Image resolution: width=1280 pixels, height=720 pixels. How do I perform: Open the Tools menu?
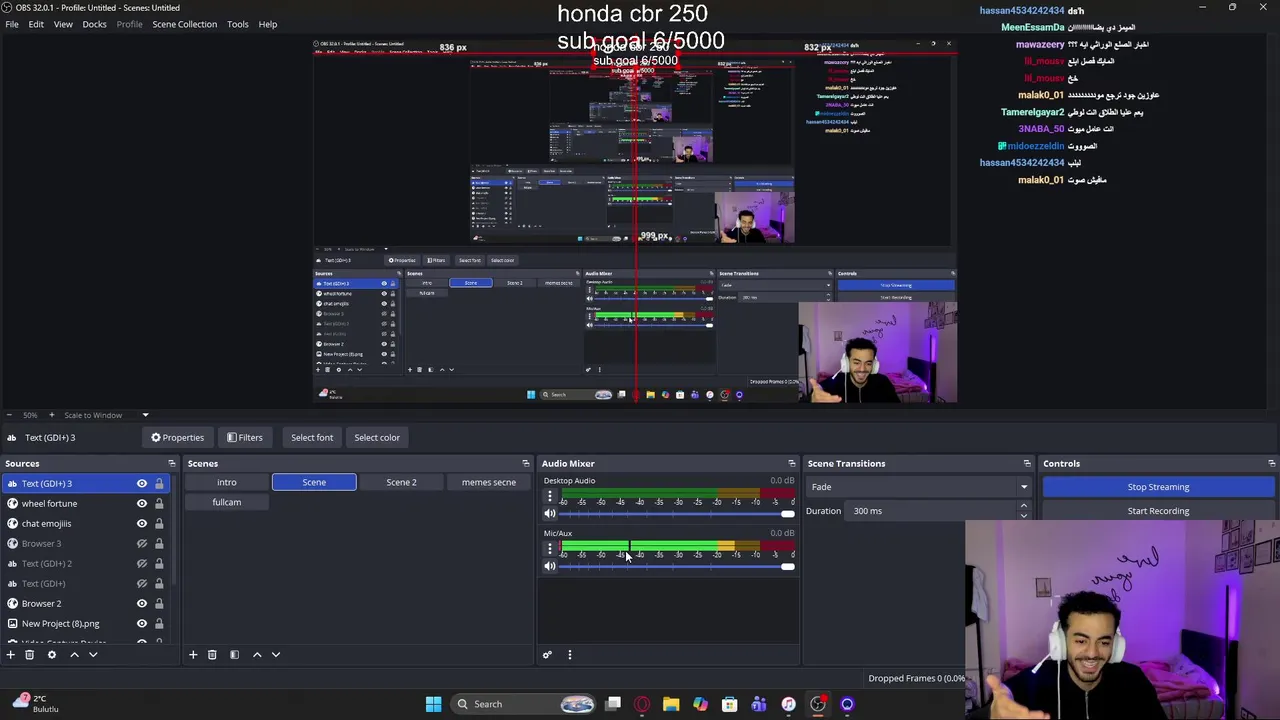[x=237, y=24]
